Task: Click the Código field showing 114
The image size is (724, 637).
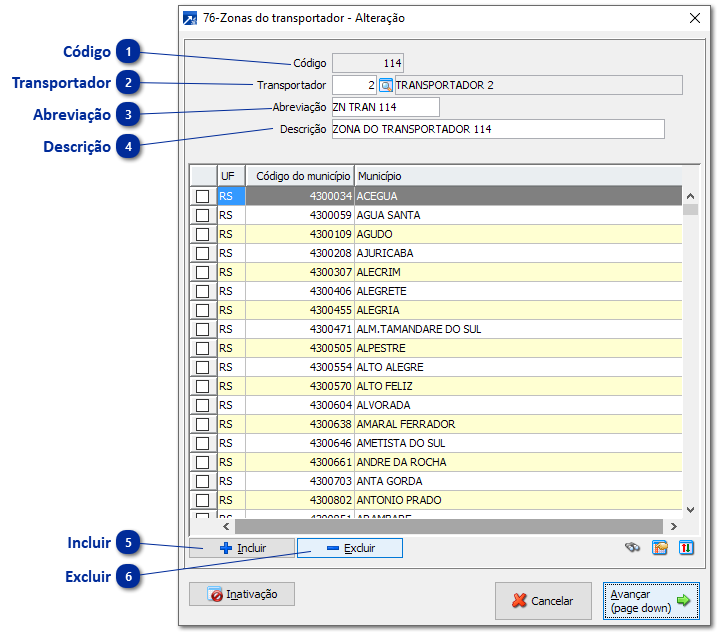Action: tap(368, 63)
